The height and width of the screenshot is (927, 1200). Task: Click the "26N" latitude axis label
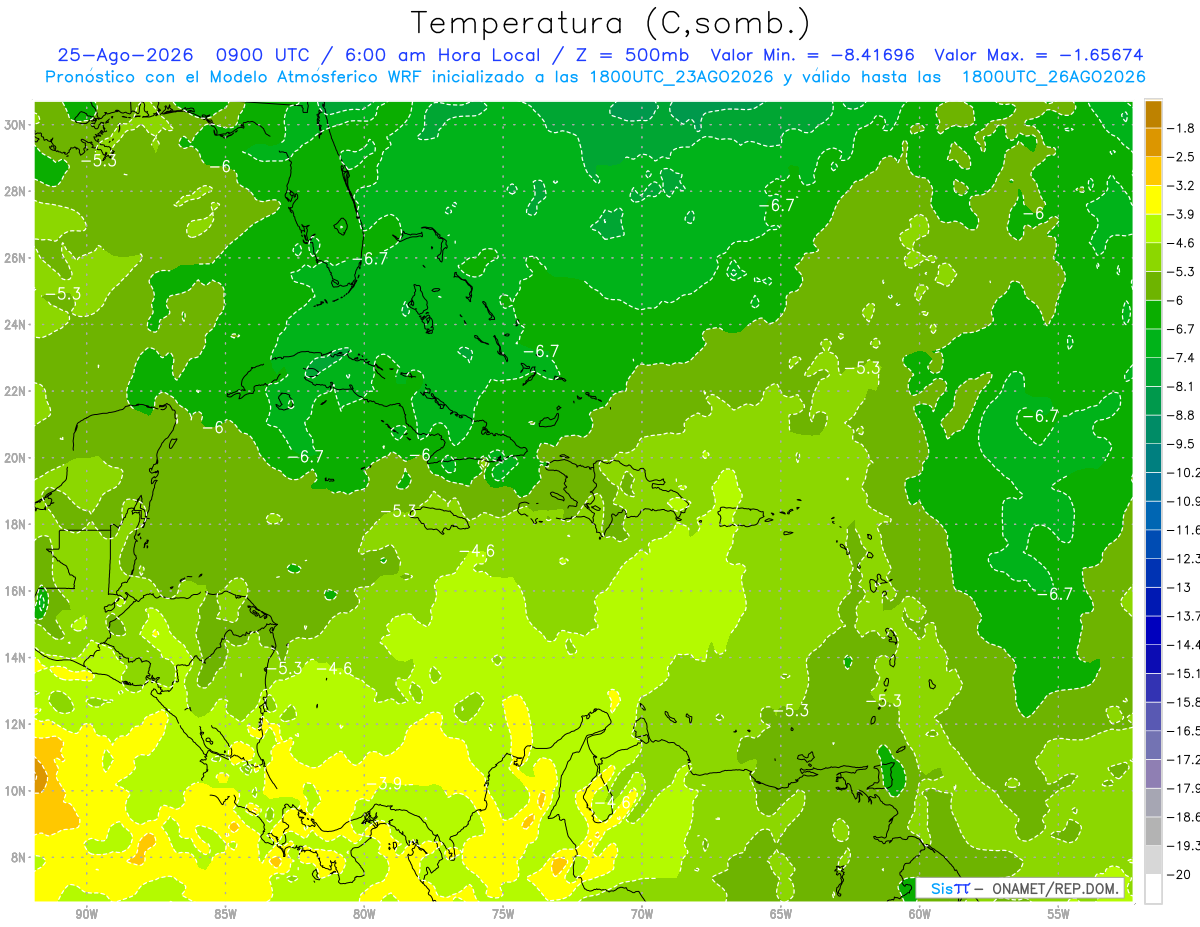coord(17,257)
